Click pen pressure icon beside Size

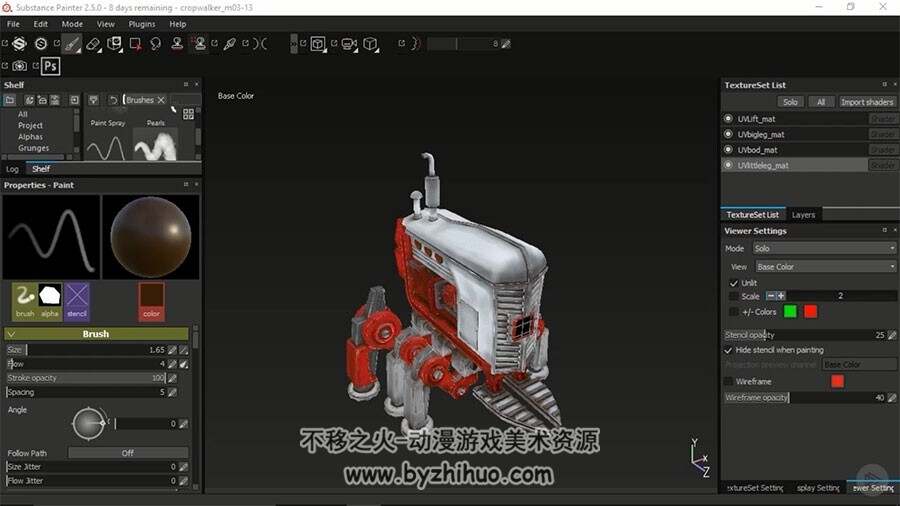(172, 350)
